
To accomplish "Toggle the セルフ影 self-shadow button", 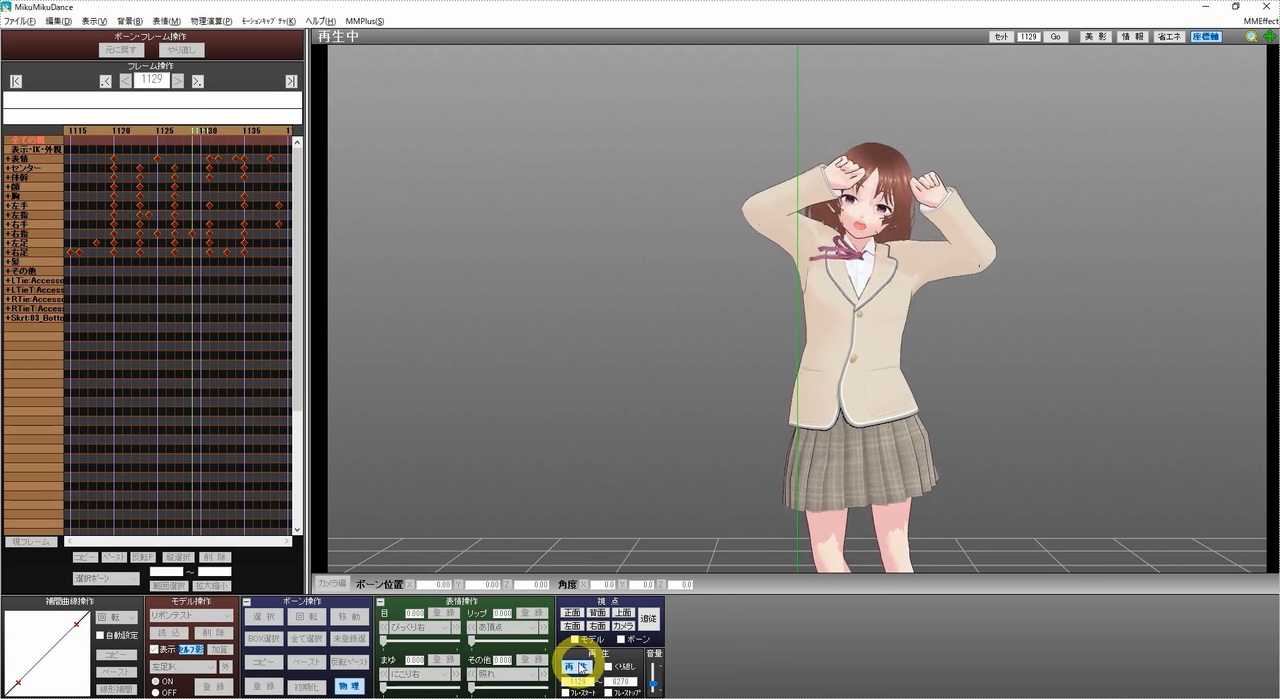I will 191,649.
